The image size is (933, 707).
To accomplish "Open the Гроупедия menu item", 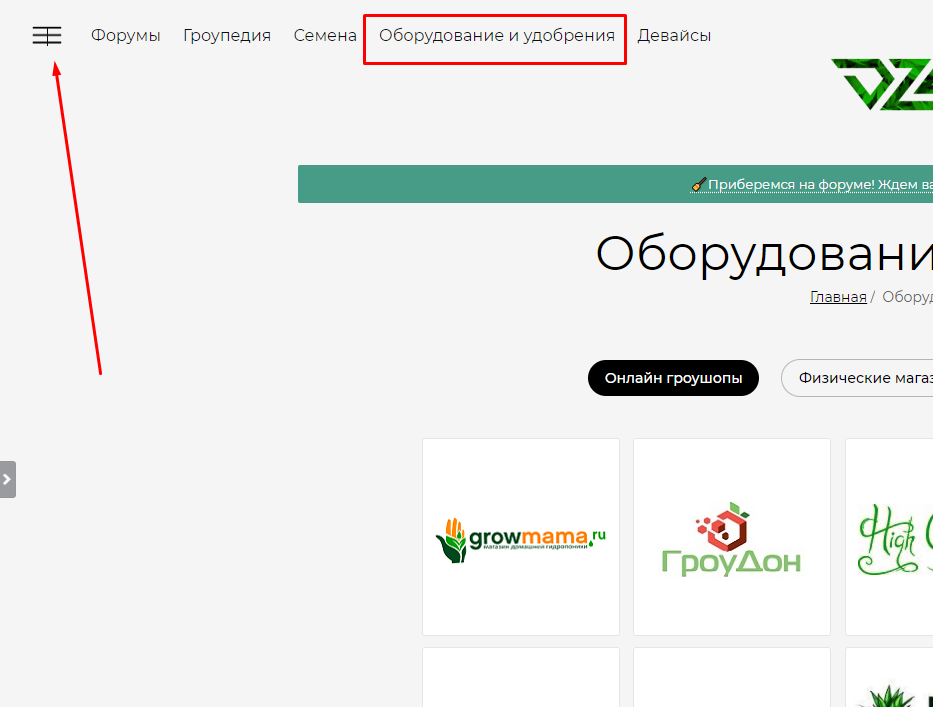I will point(227,36).
